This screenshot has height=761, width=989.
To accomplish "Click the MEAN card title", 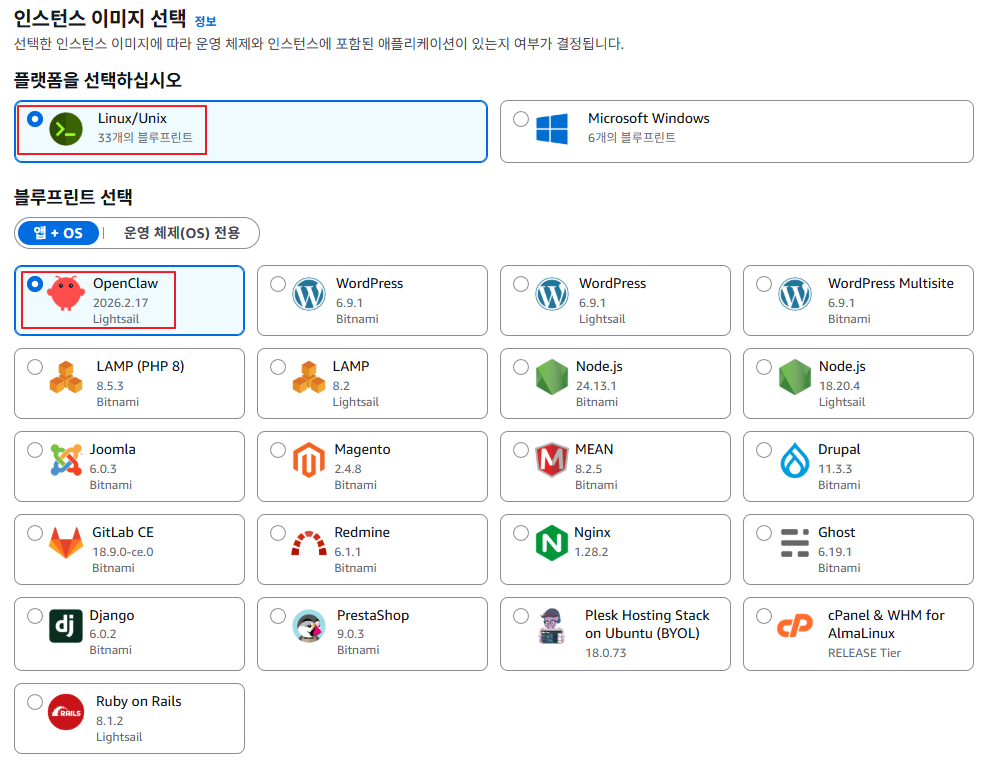I will pyautogui.click(x=594, y=450).
